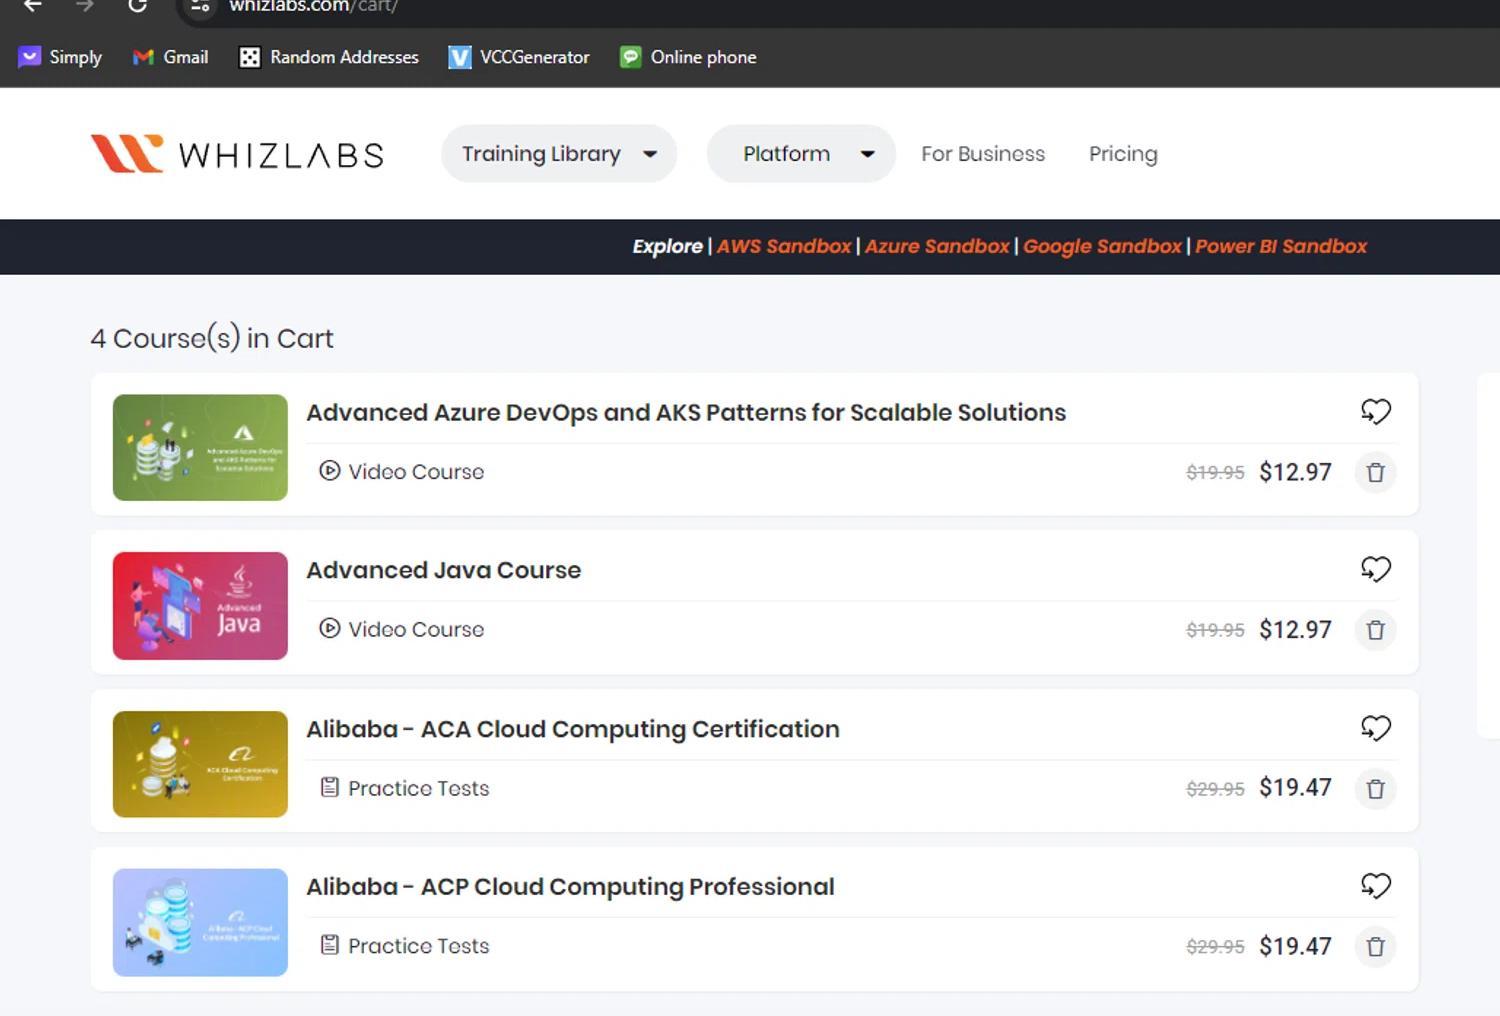Open the Training Library dropdown
The image size is (1500, 1016).
(x=559, y=154)
